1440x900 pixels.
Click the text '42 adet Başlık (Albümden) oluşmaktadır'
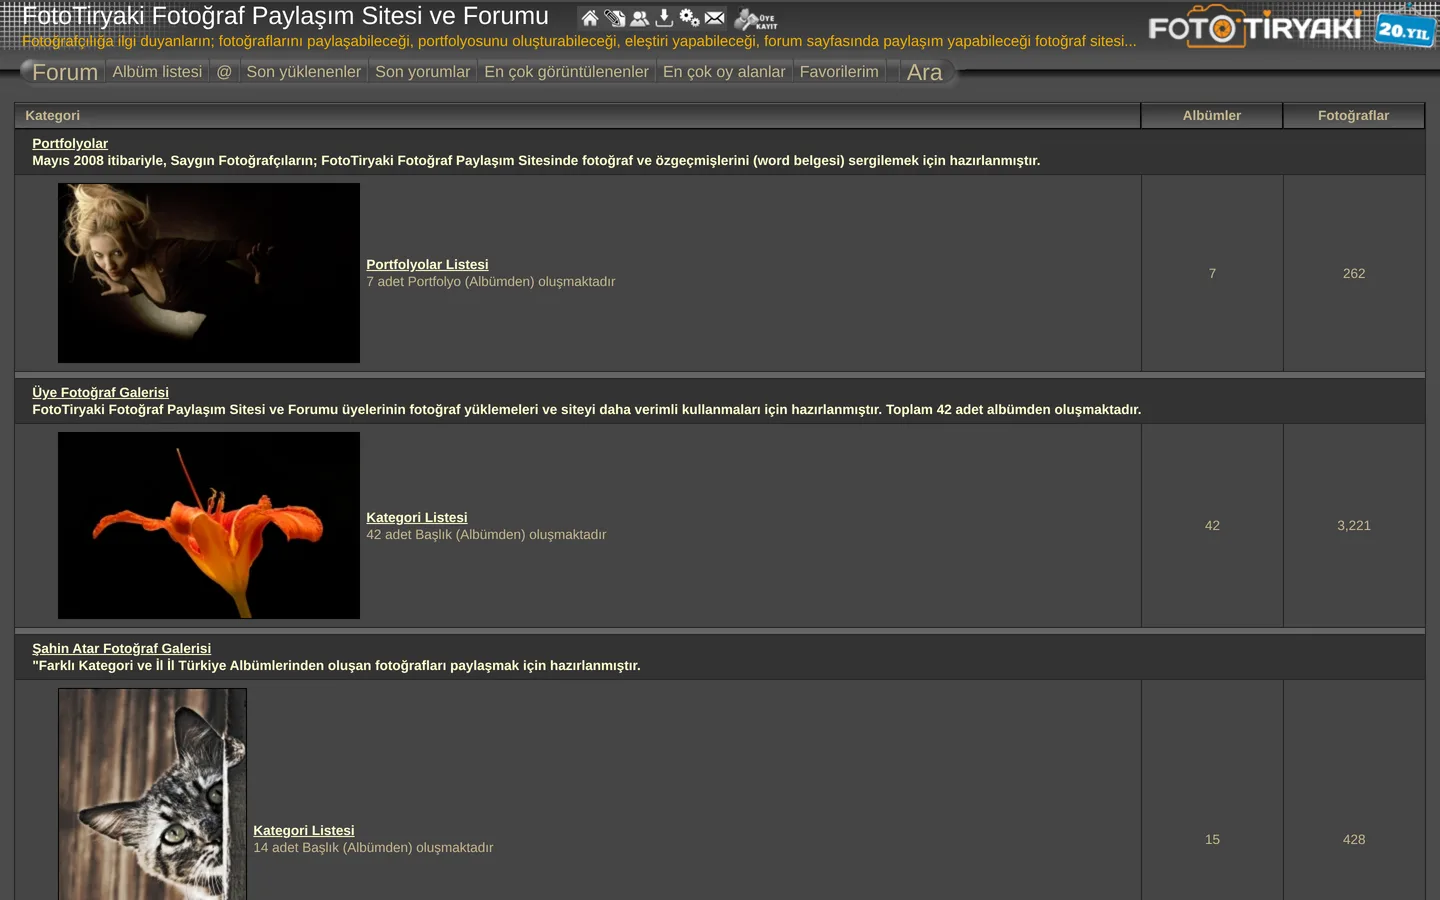pos(486,534)
